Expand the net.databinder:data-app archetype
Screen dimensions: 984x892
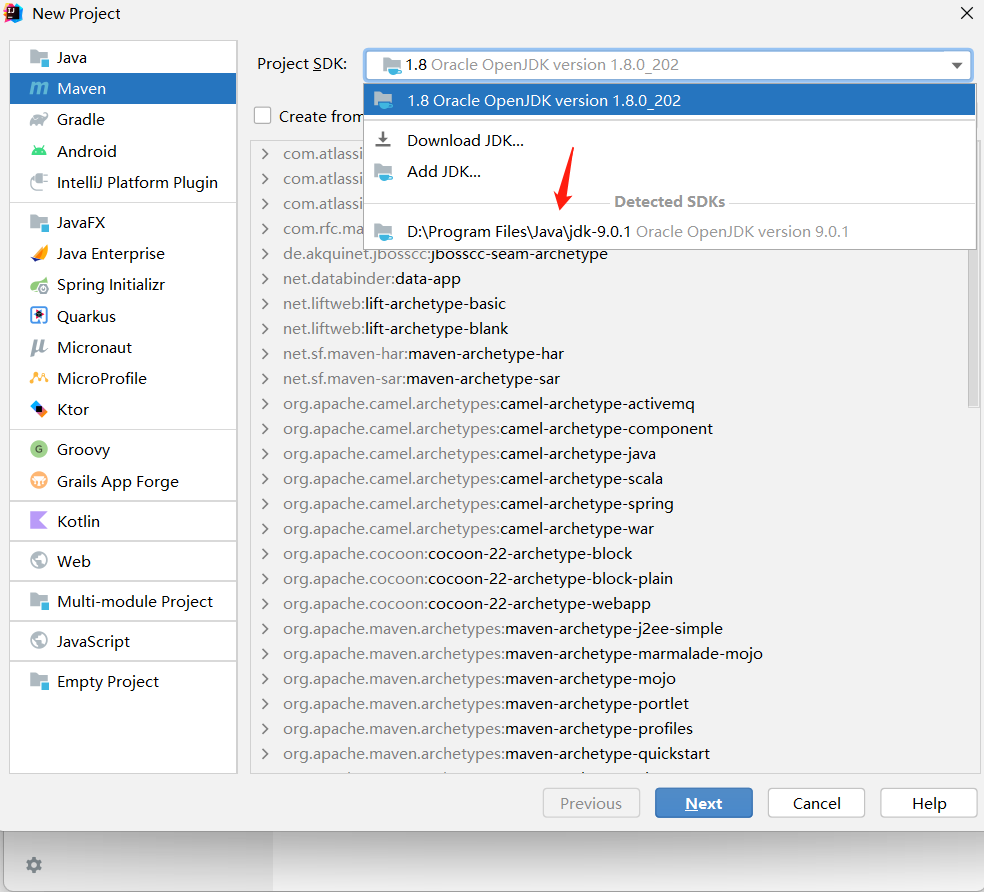(265, 279)
